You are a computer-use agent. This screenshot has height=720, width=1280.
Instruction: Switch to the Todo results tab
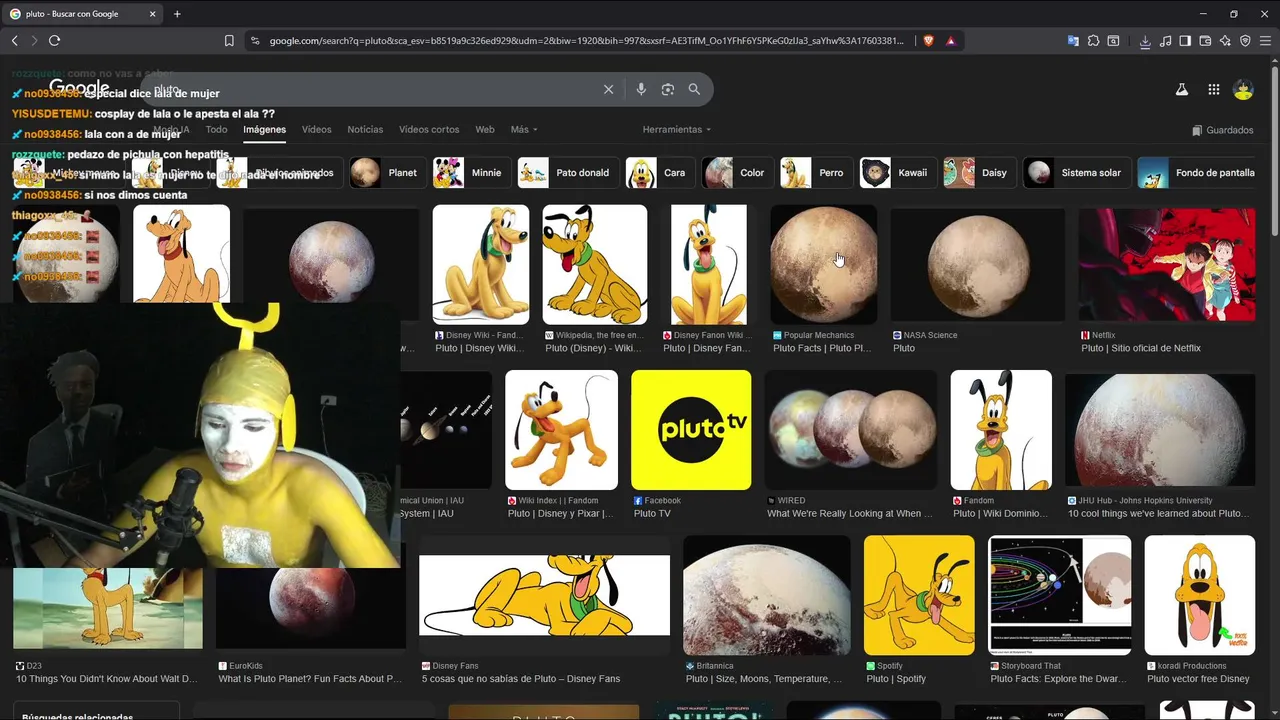(x=217, y=129)
